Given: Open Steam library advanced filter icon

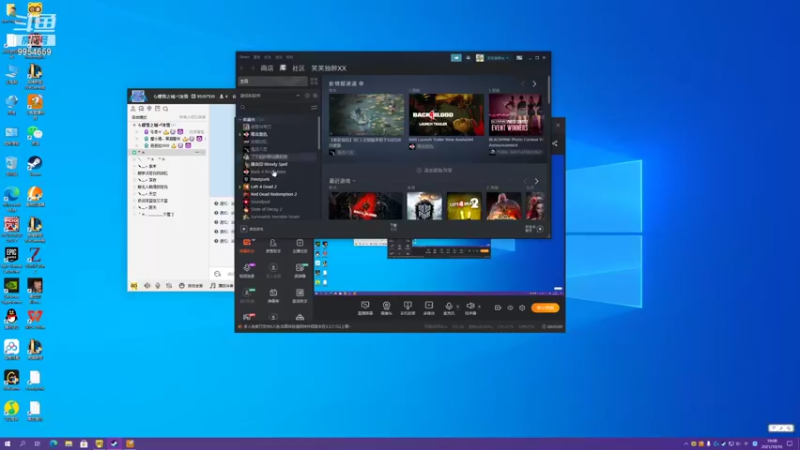Looking at the screenshot, I should (x=314, y=108).
